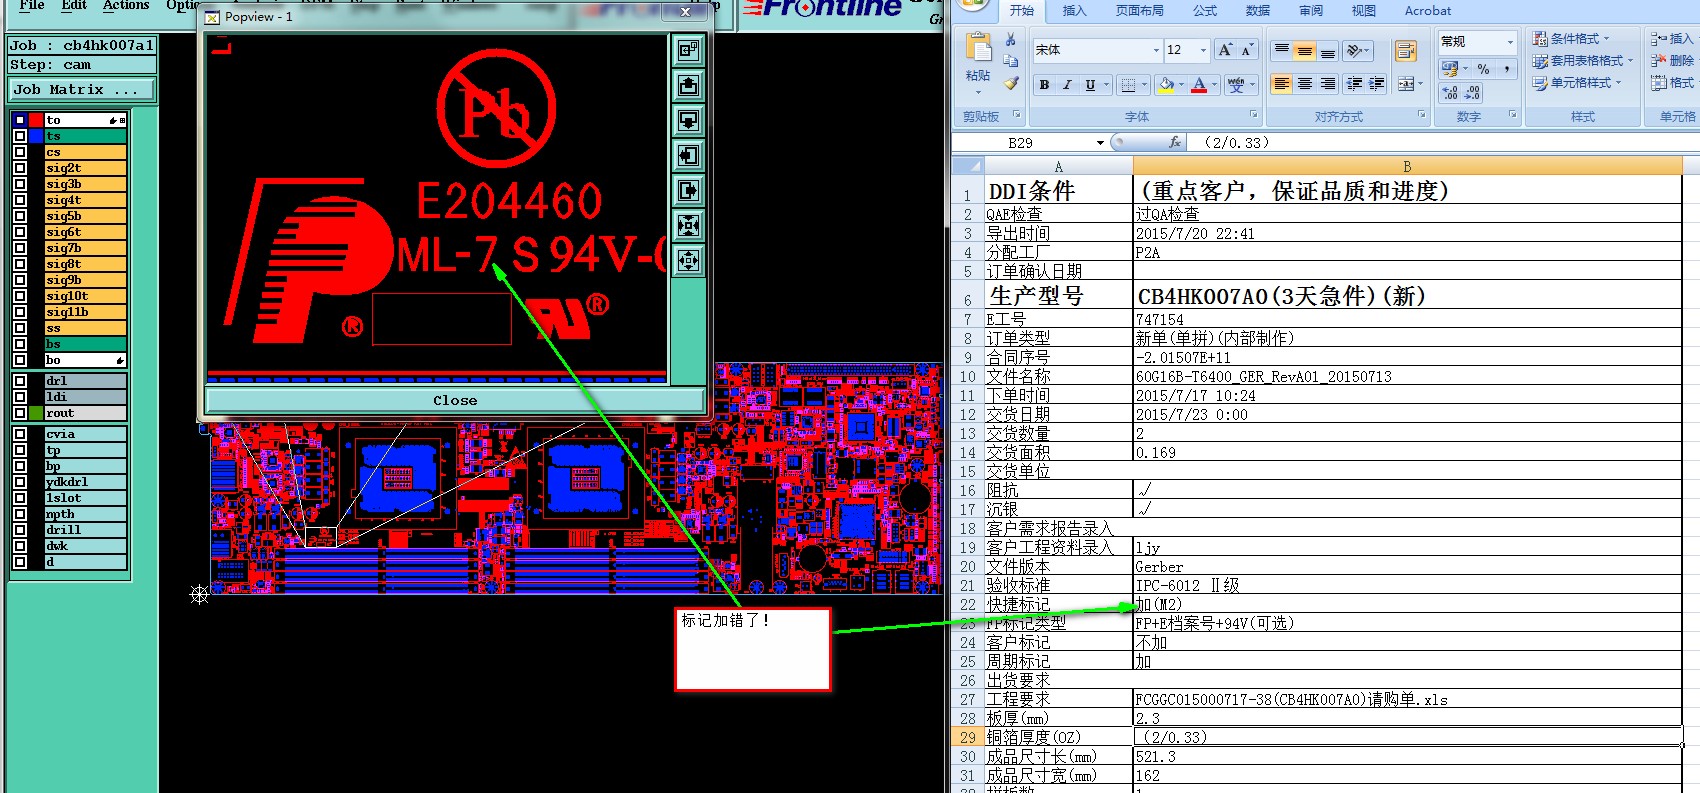Click the Copy icon in Excel clipboard group
Image resolution: width=1700 pixels, height=793 pixels.
tap(1011, 61)
